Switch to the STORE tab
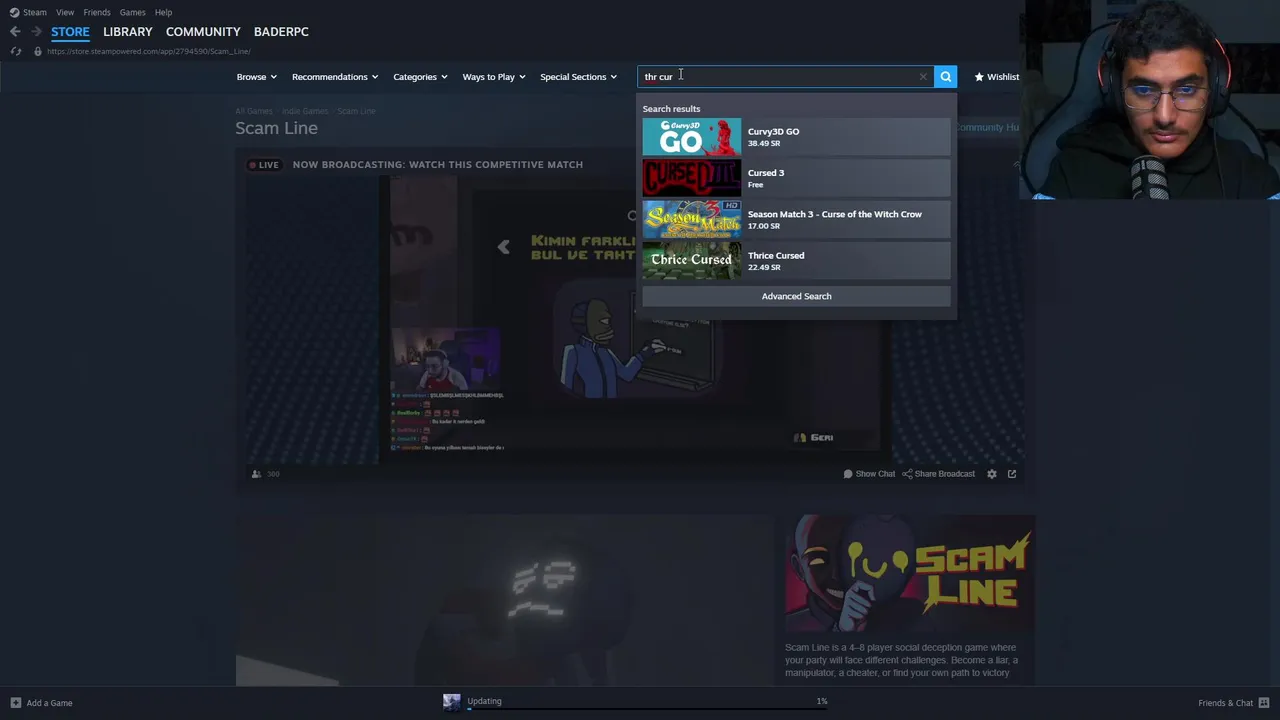 click(70, 32)
